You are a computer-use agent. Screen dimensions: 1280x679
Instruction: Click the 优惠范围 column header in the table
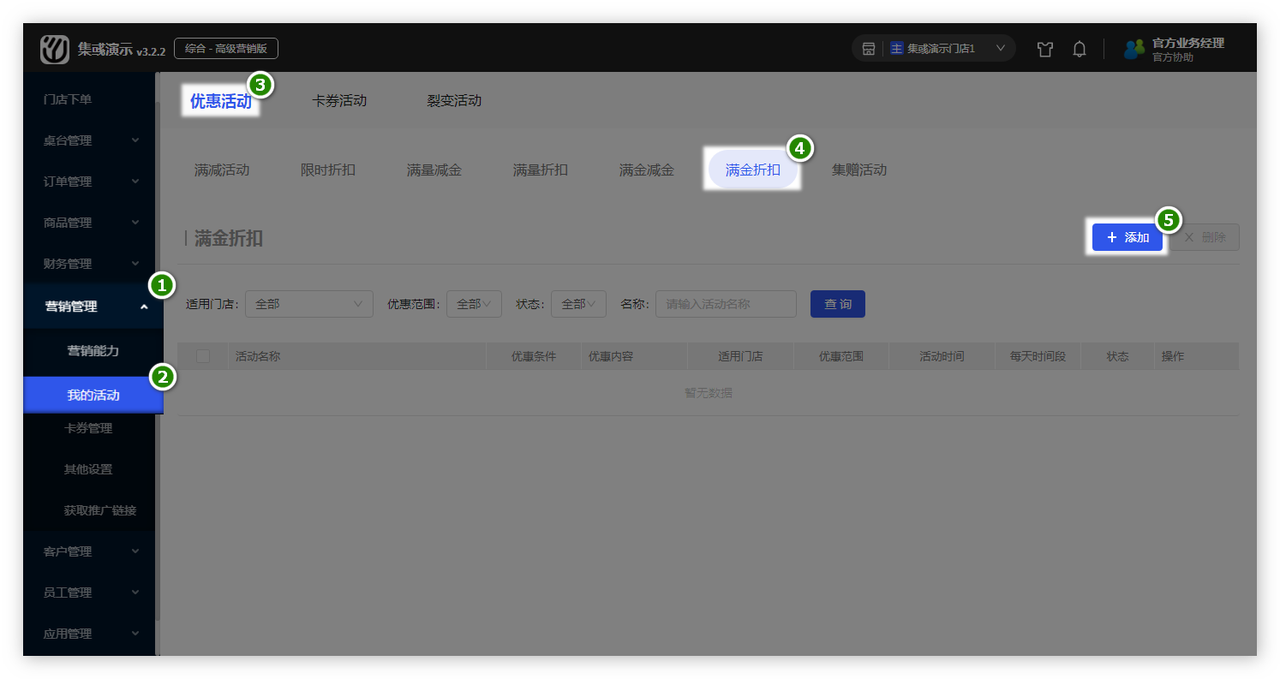(x=841, y=356)
